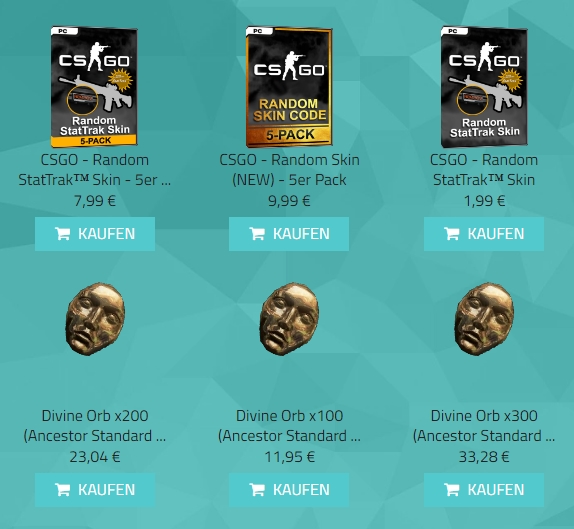Open the golden Random Skin Code 5-Pack image
This screenshot has height=529, width=574.
[x=289, y=87]
